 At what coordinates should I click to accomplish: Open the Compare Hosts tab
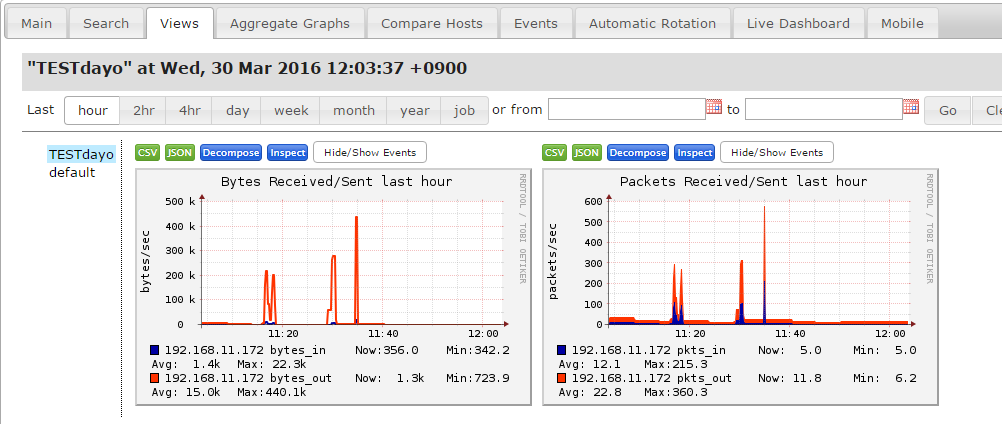(432, 24)
